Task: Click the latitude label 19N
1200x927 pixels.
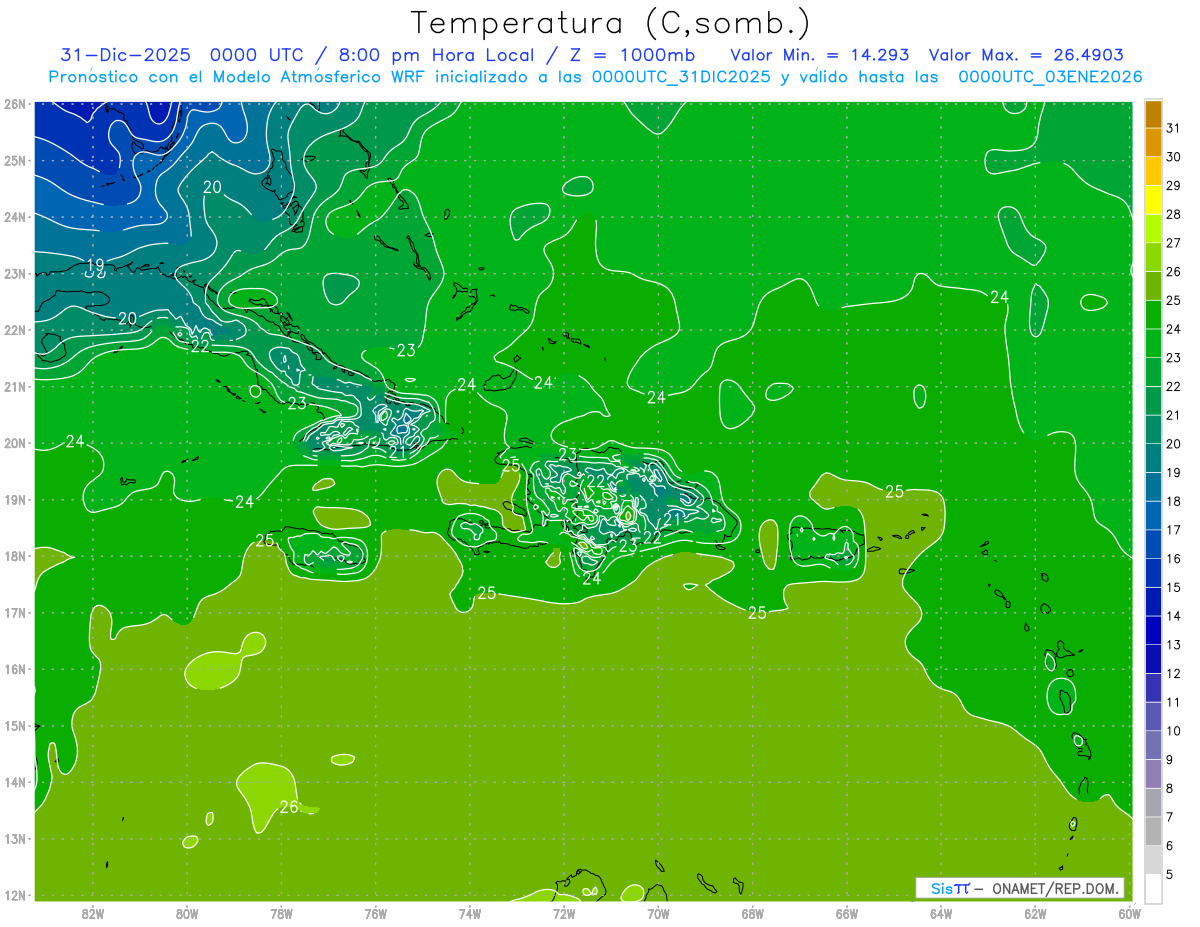Action: tap(14, 499)
